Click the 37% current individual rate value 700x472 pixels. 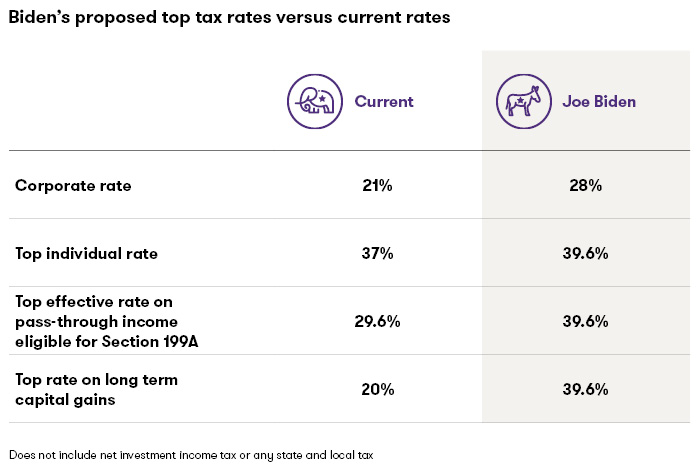(x=377, y=253)
